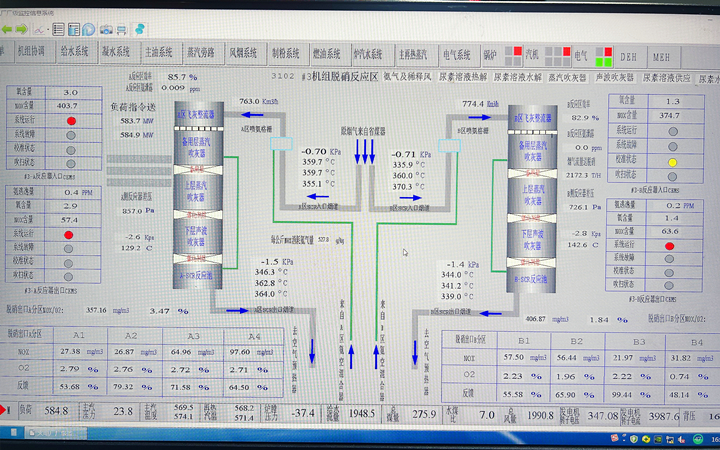
Task: Click the DEH button in top bar
Action: [630, 52]
